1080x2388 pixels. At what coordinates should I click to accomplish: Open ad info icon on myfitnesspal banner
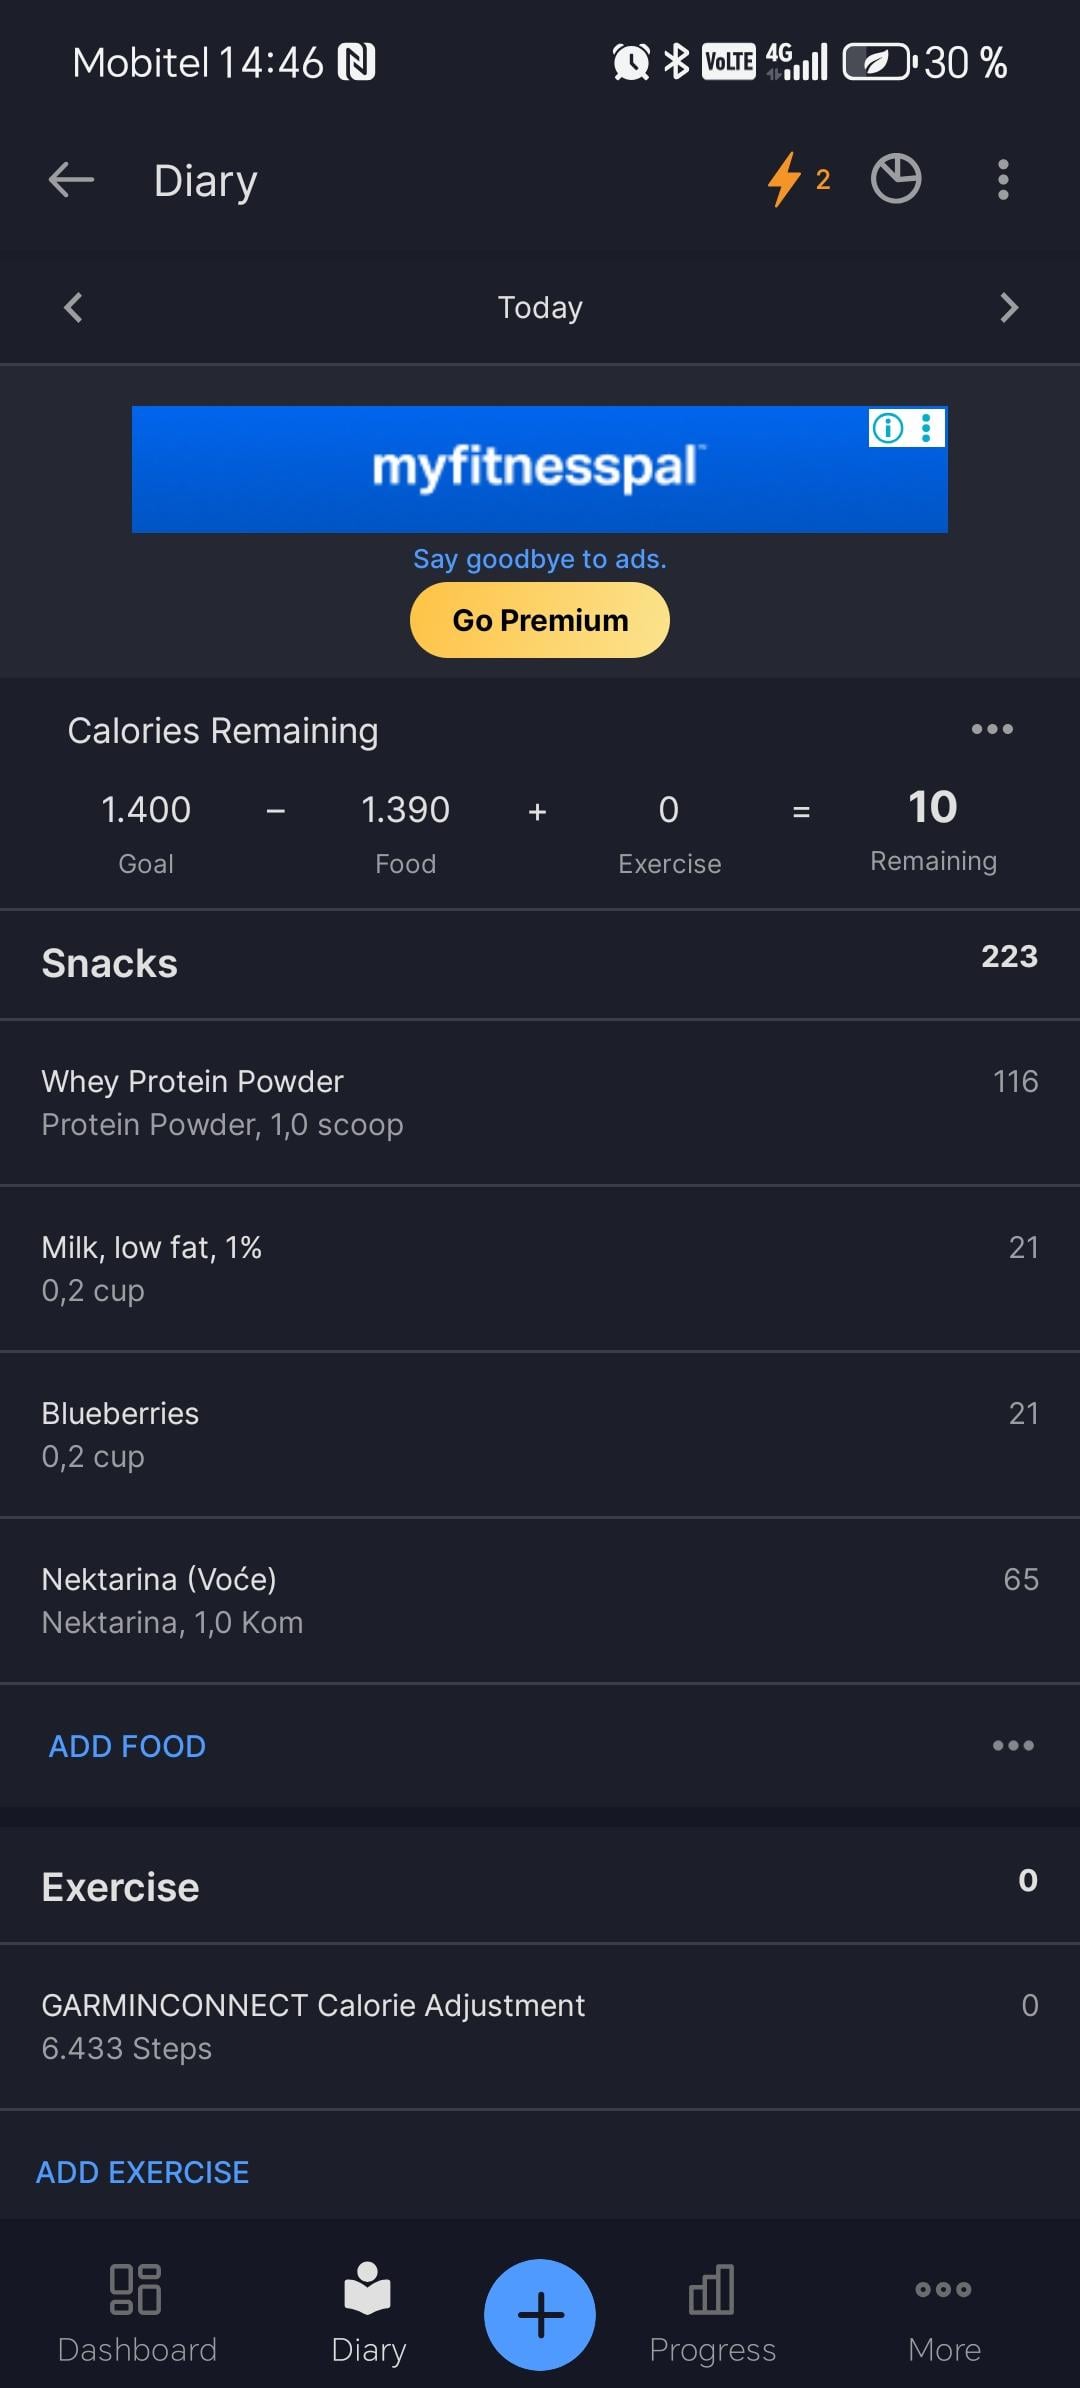tap(888, 428)
